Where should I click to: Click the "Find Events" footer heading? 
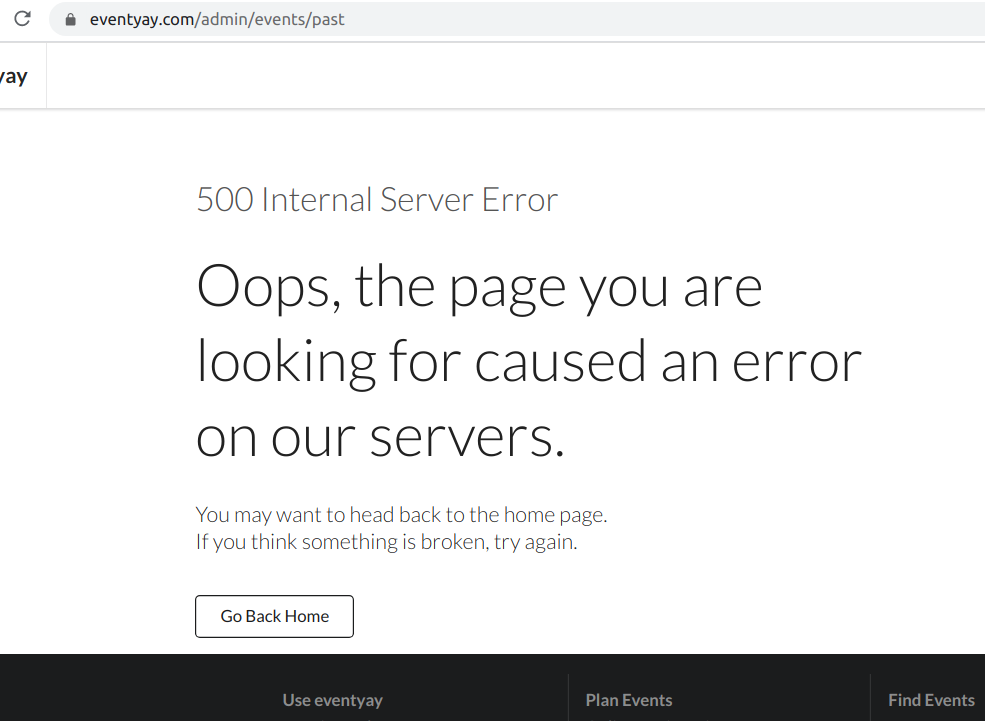tap(932, 700)
